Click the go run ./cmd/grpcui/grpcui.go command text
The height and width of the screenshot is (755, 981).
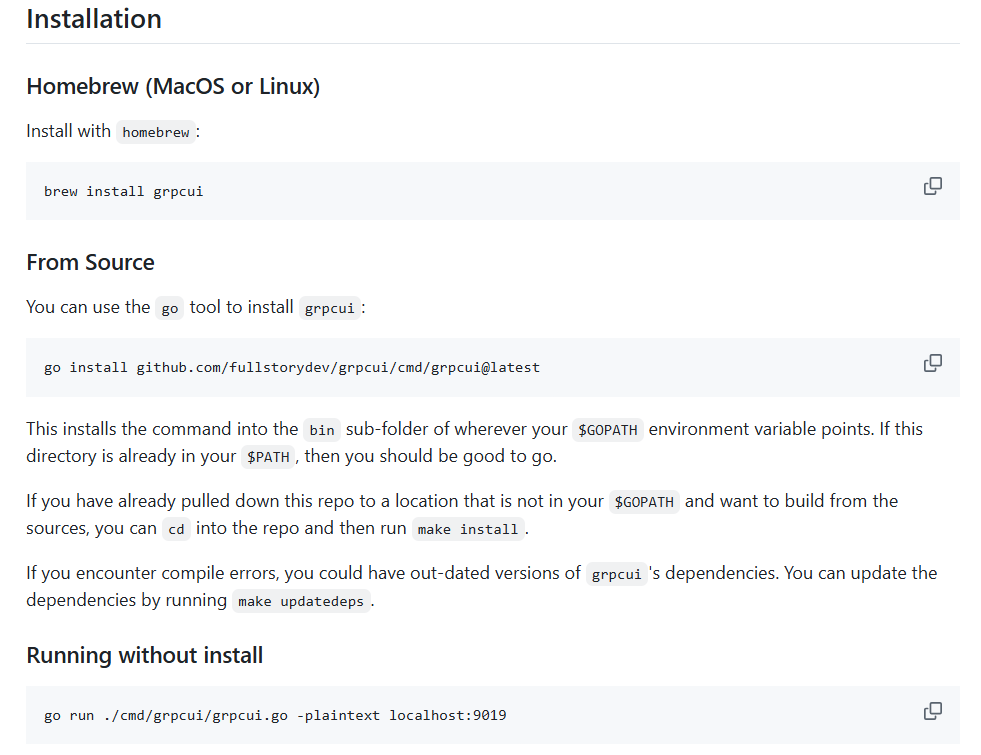(x=275, y=716)
